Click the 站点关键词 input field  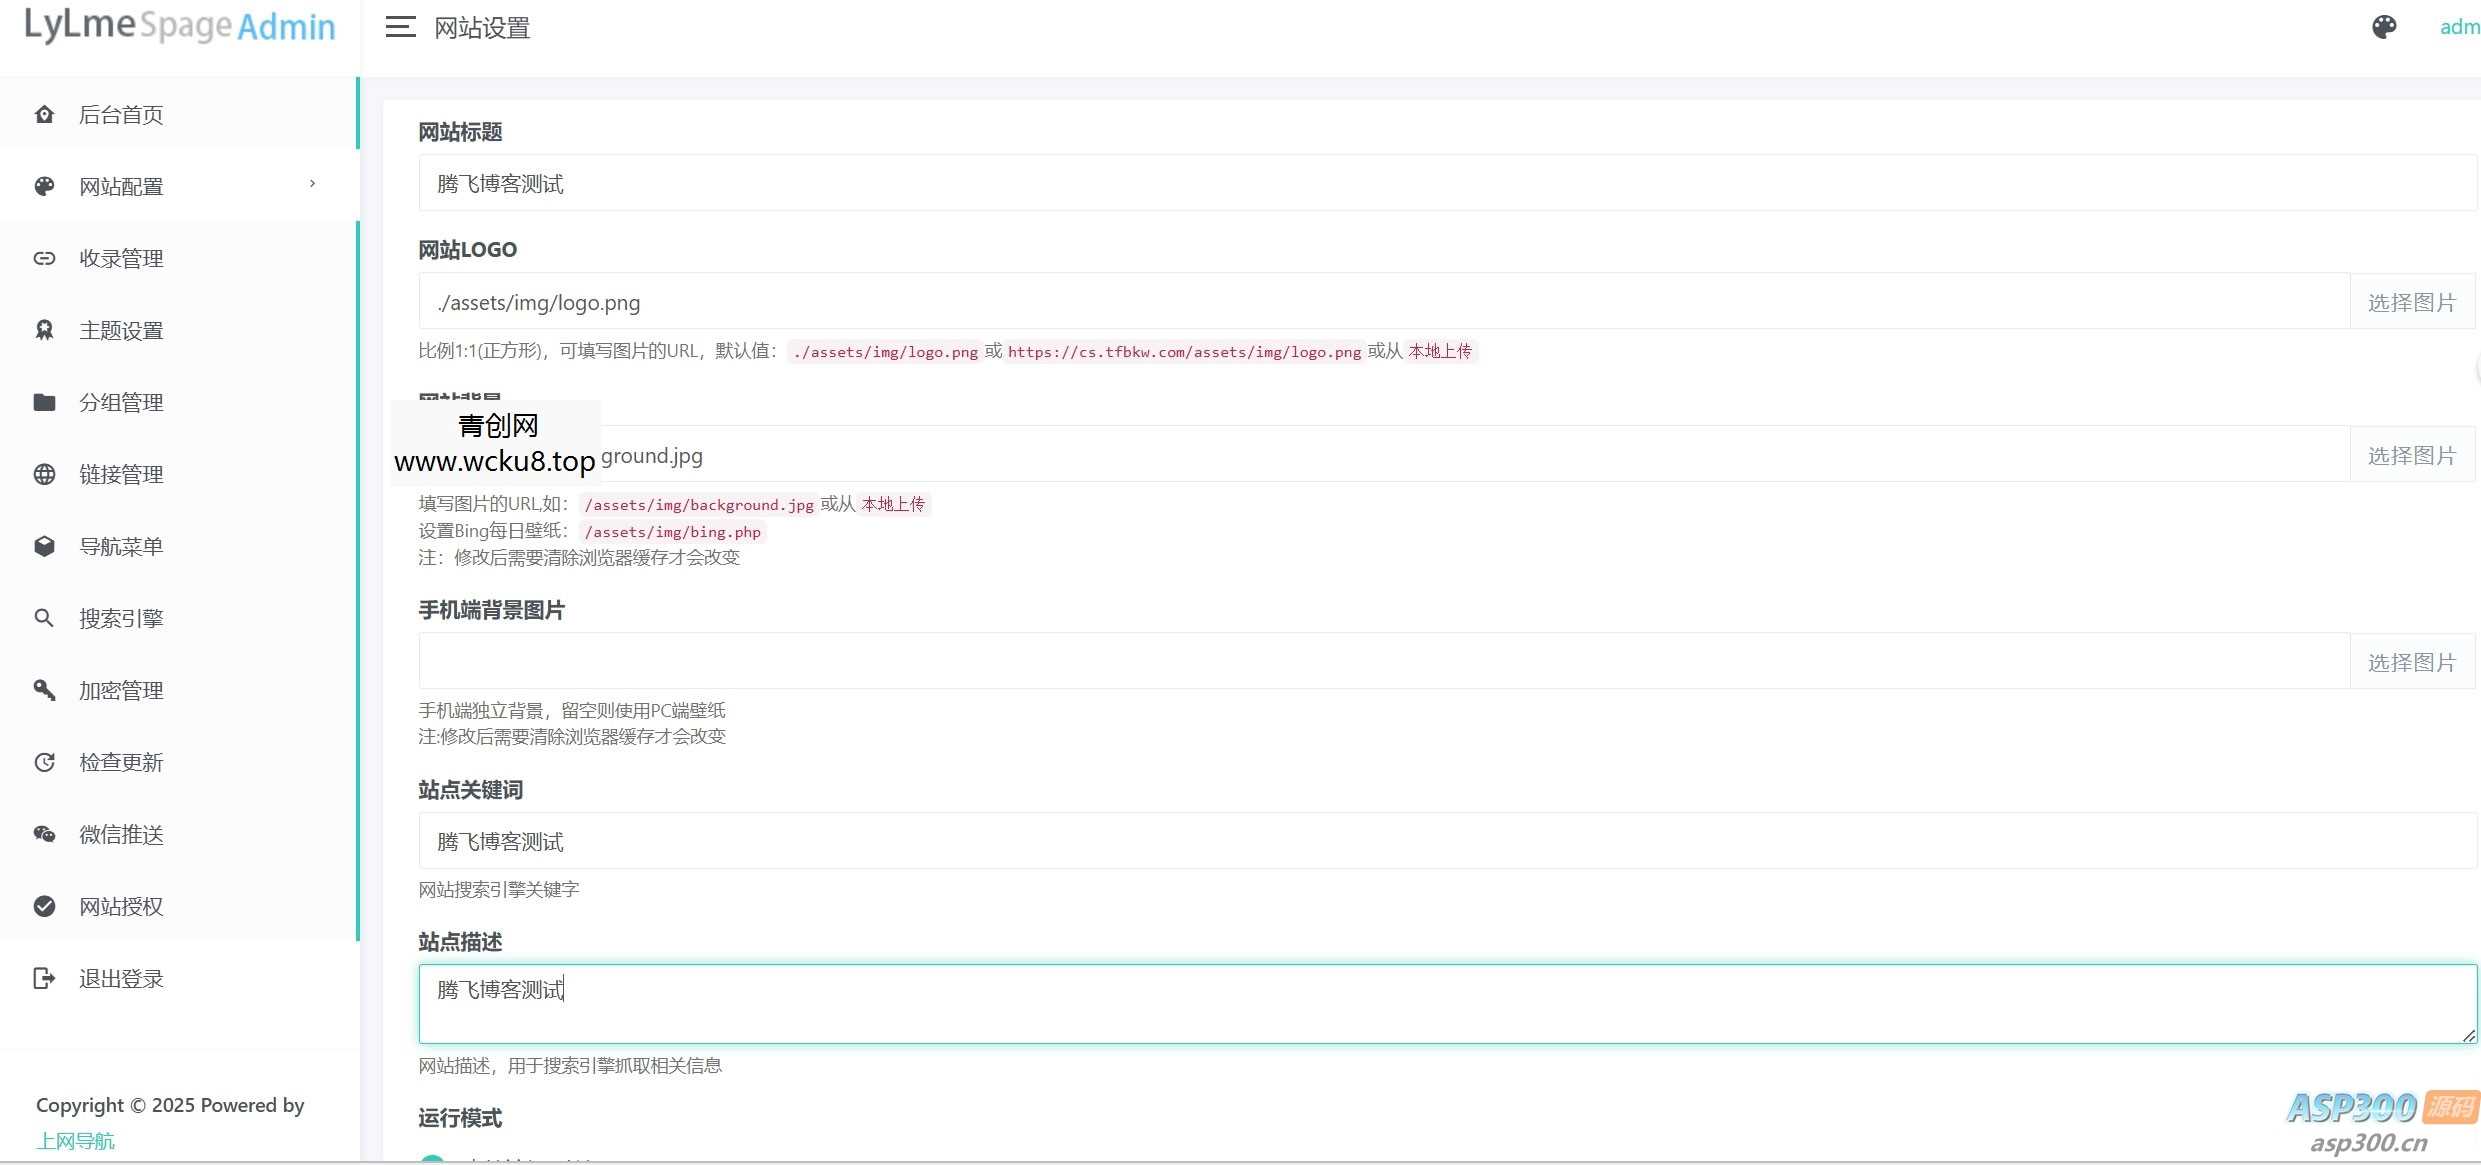pyautogui.click(x=1400, y=842)
